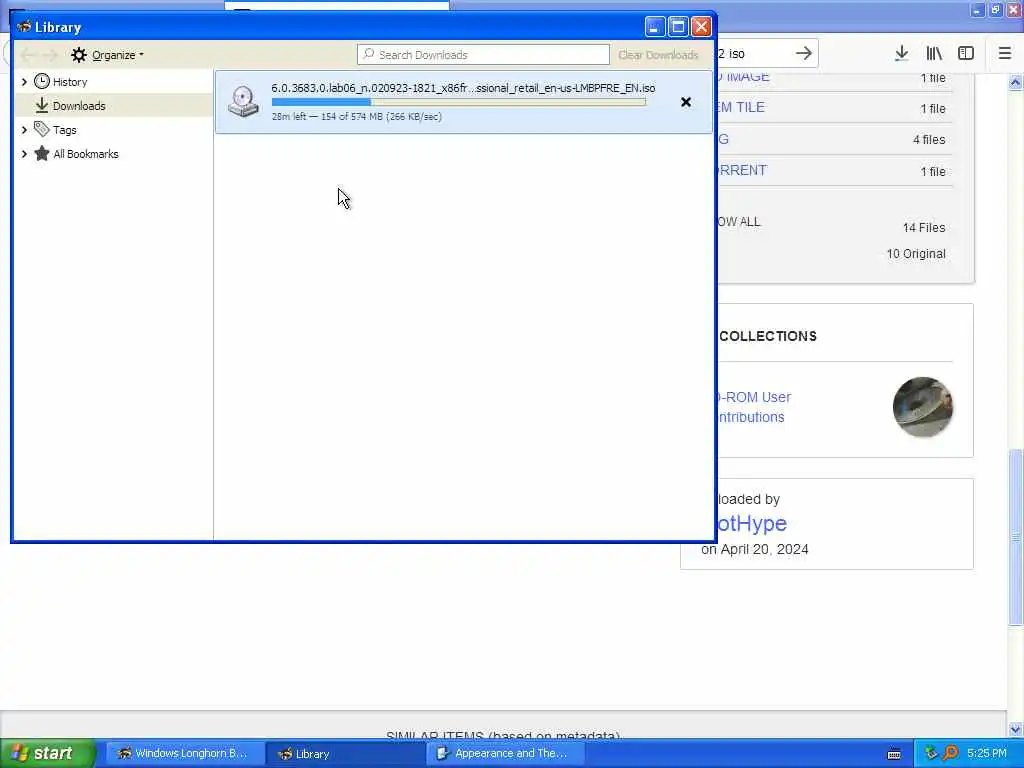
Task: Click the browser vertical scrollbar thumb
Action: [1015, 537]
